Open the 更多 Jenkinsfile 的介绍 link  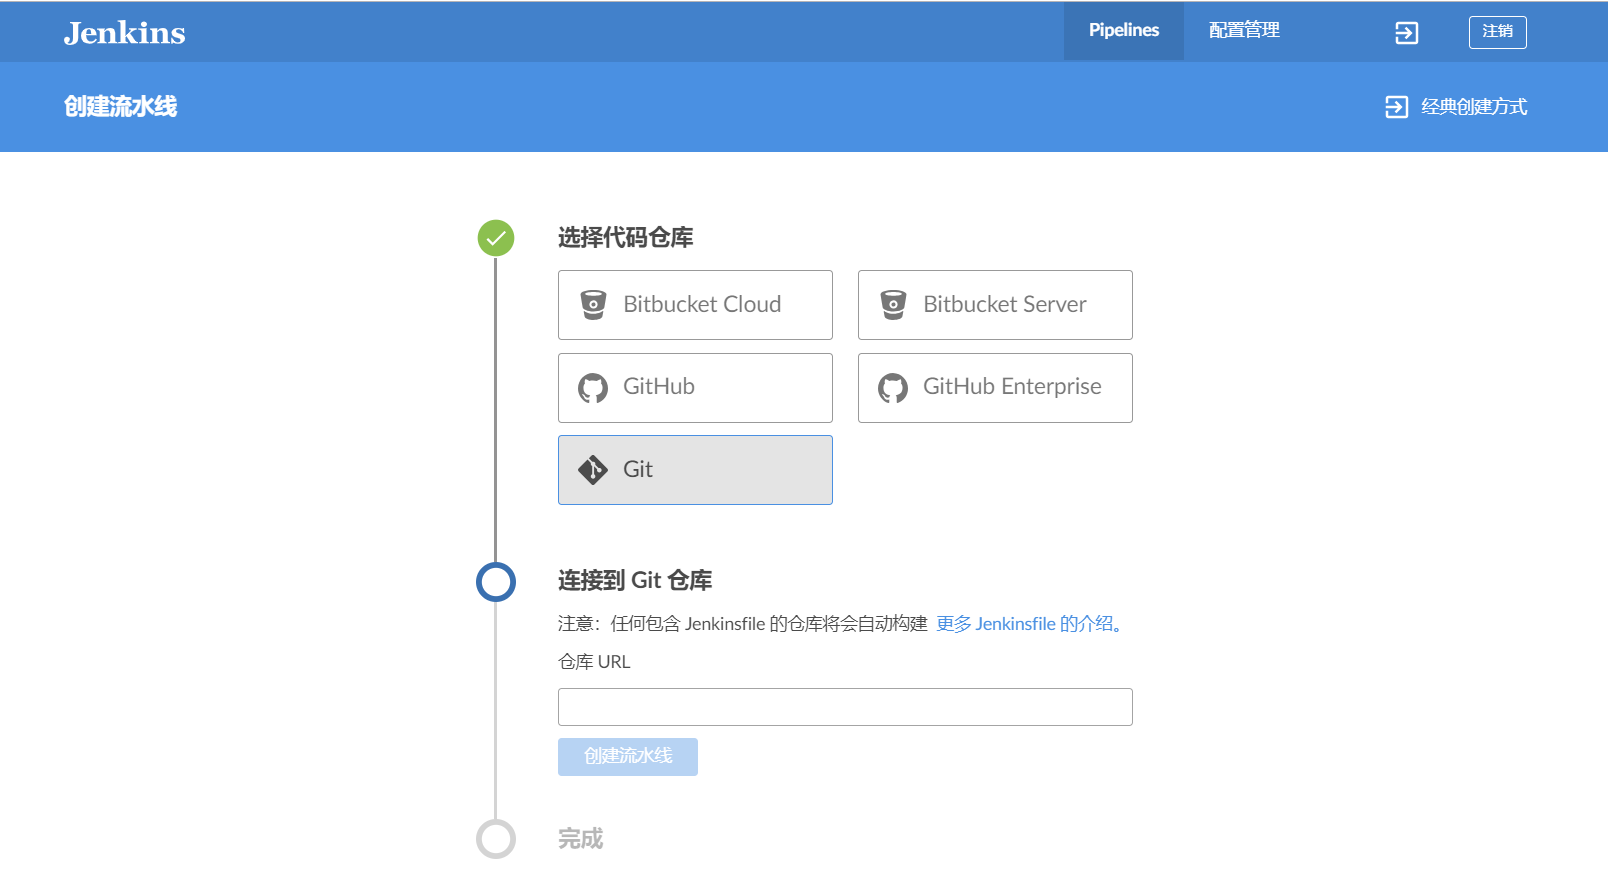1029,624
